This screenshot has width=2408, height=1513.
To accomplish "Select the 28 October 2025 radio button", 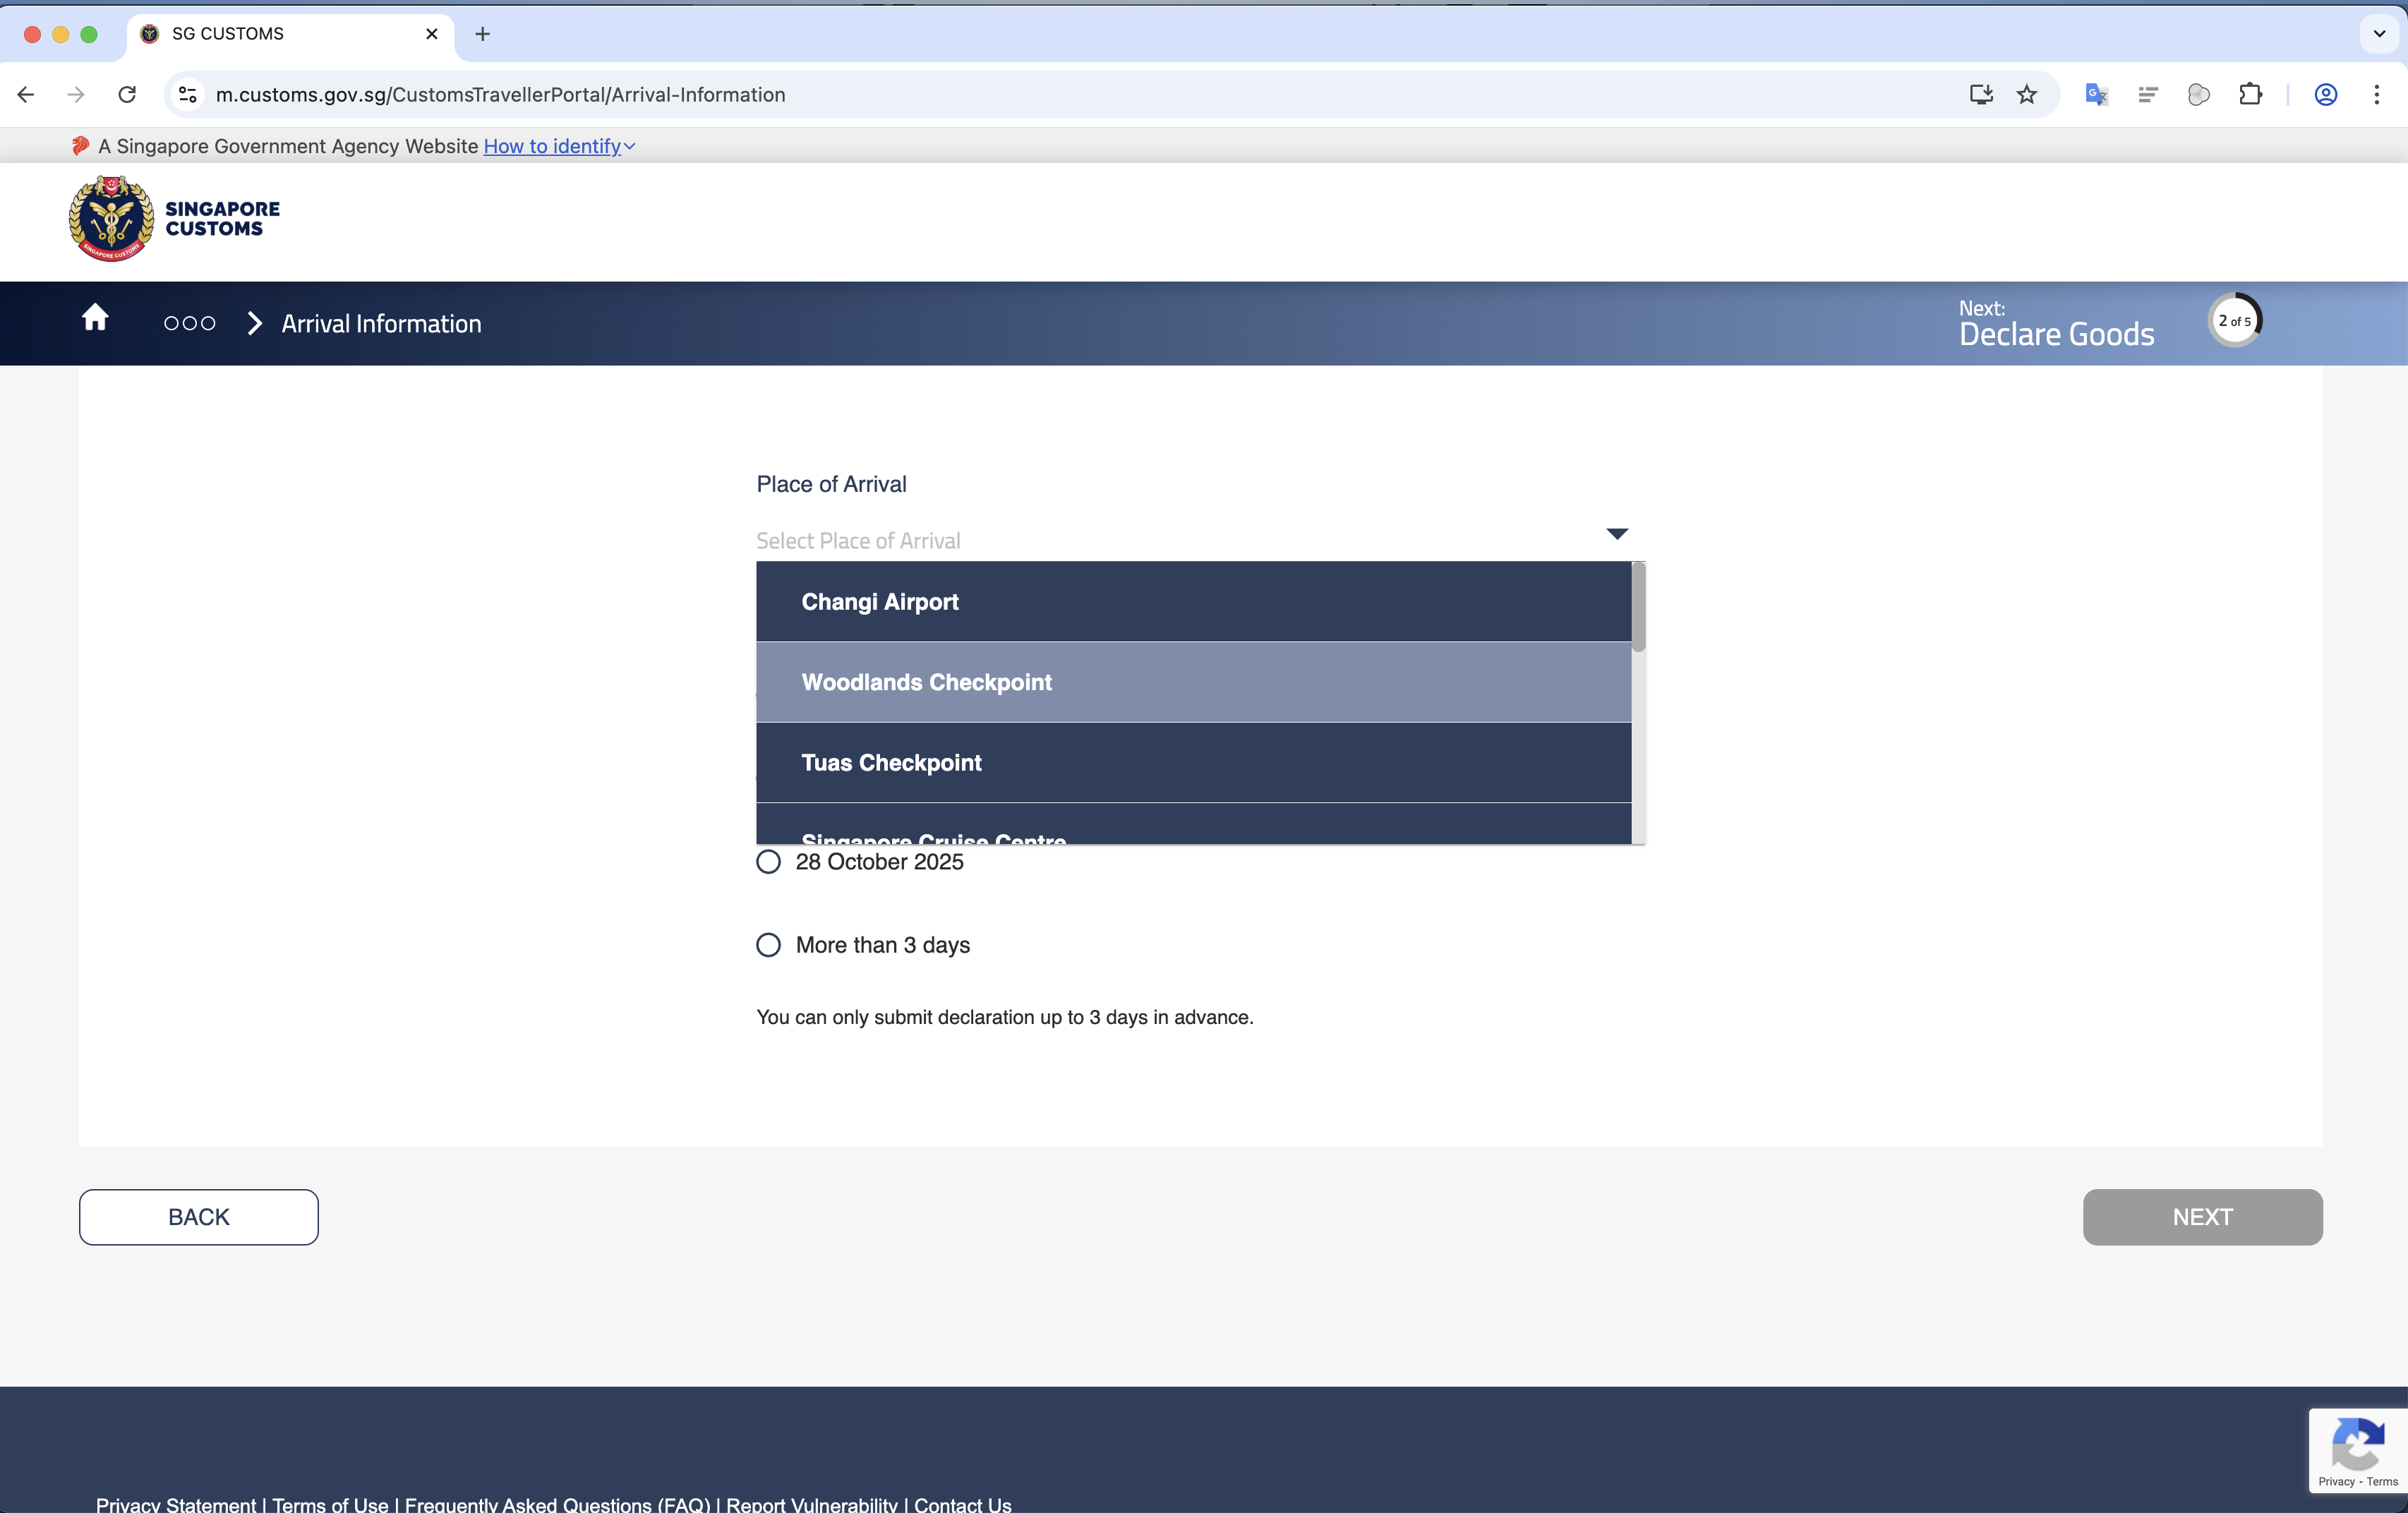I will point(768,862).
